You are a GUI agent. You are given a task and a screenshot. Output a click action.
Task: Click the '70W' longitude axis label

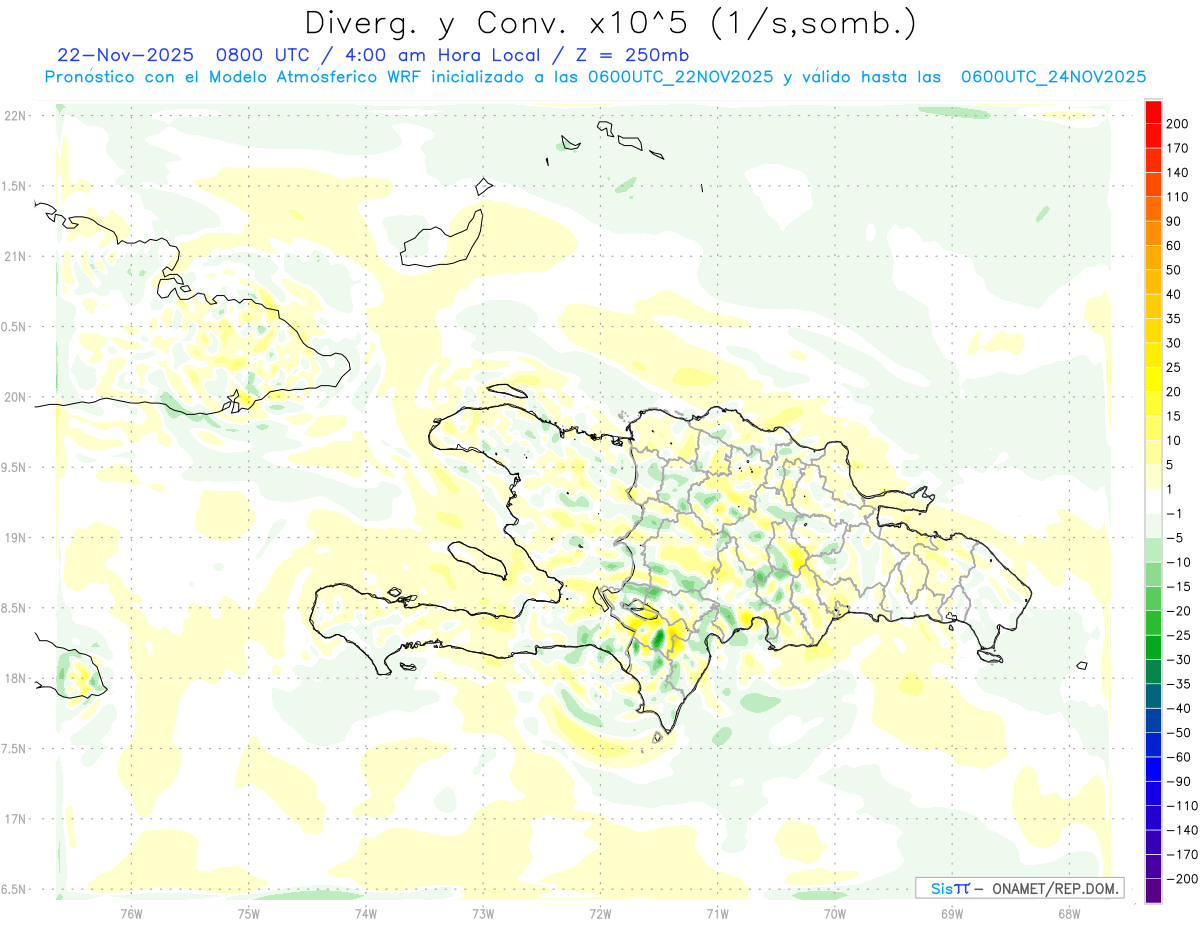pyautogui.click(x=835, y=913)
